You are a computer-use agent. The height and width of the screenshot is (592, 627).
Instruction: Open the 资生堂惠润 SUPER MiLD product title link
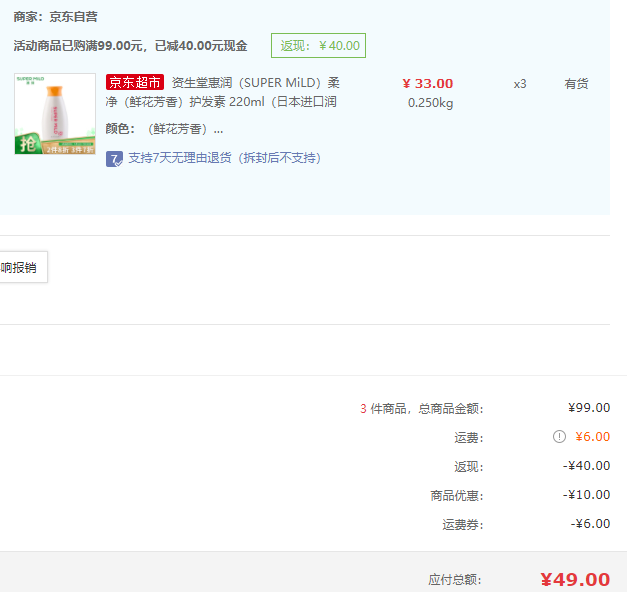click(x=222, y=92)
